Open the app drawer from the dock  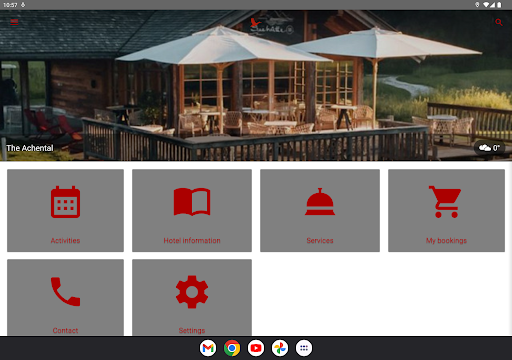pyautogui.click(x=304, y=348)
